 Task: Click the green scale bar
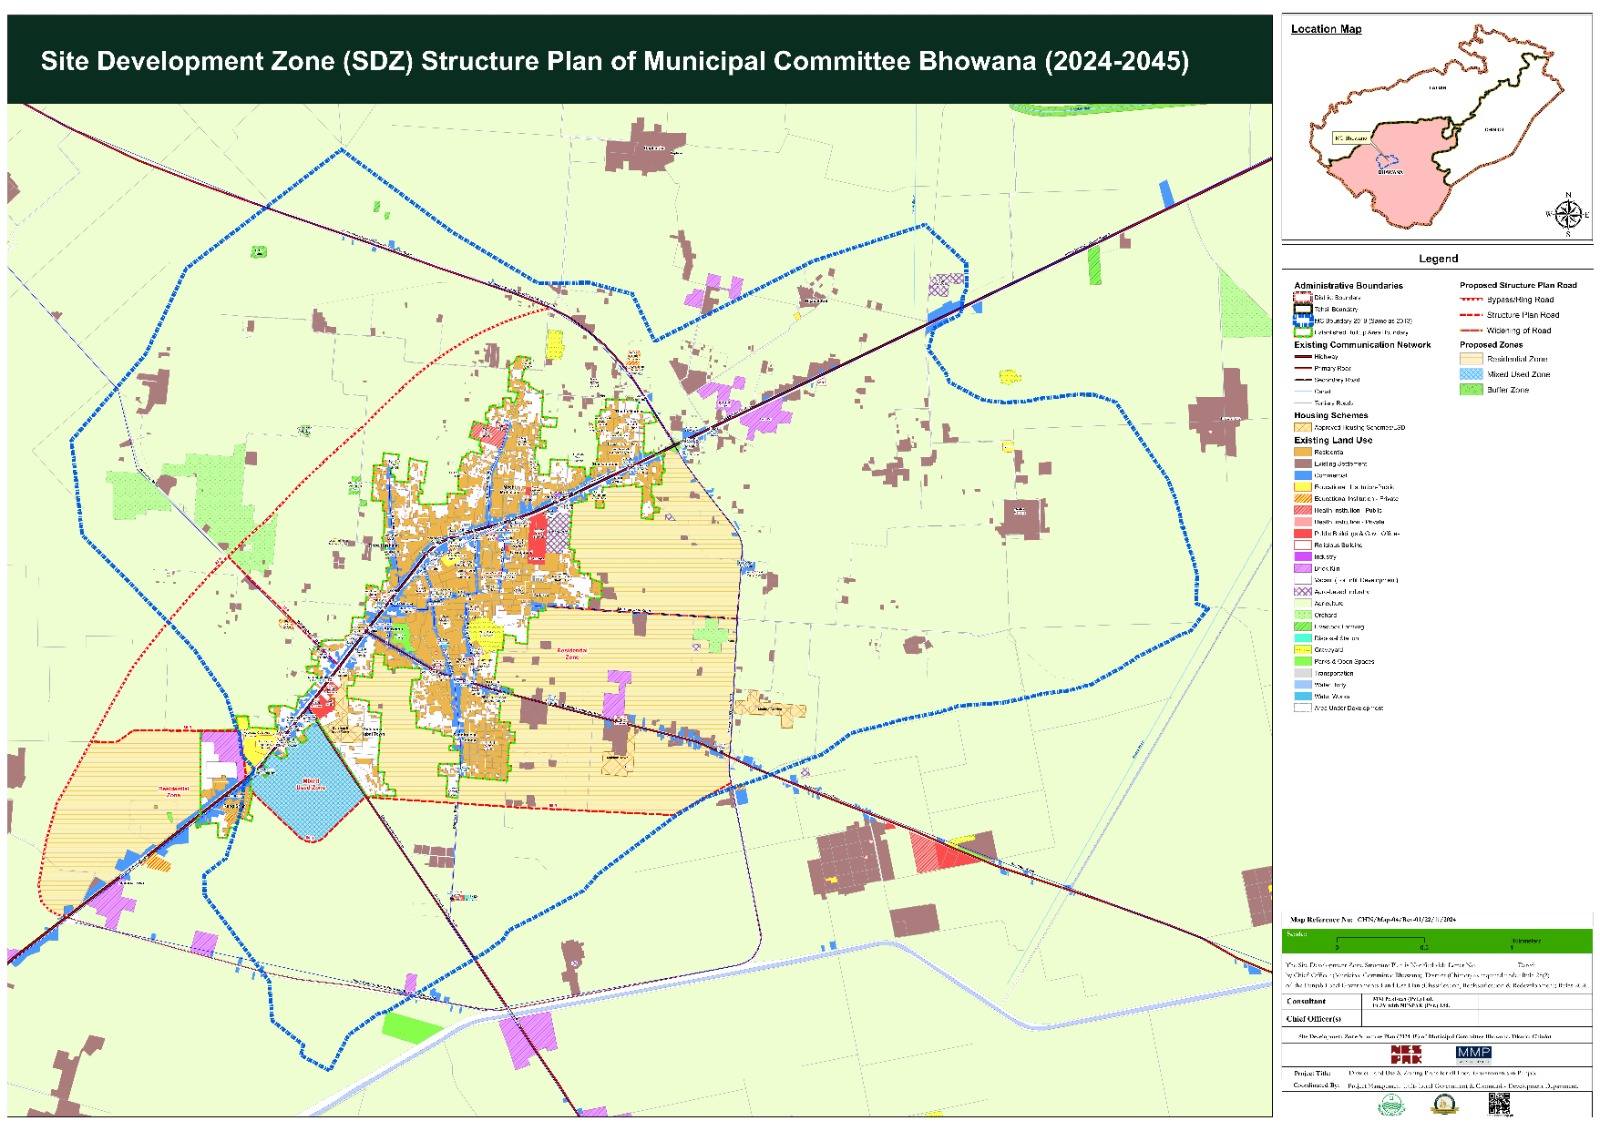[x=1437, y=941]
